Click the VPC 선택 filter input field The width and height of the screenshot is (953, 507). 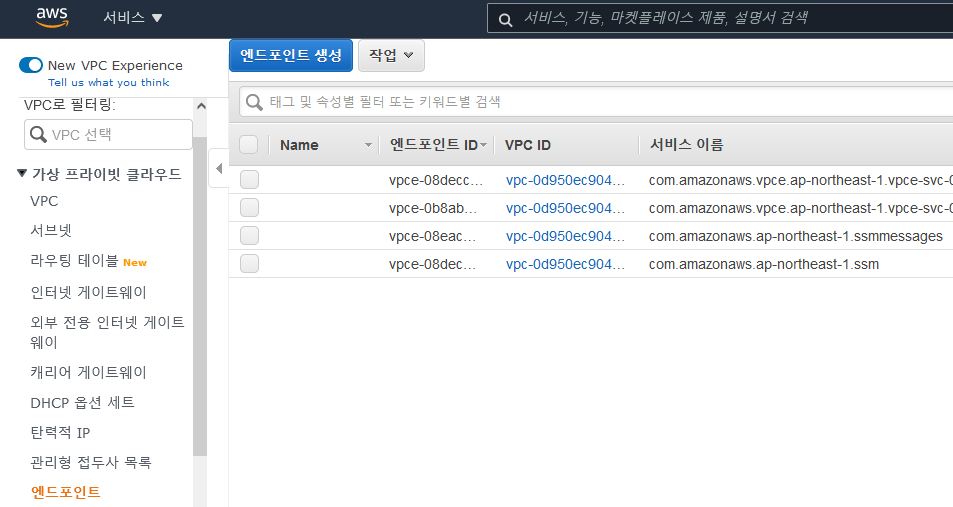click(x=108, y=134)
